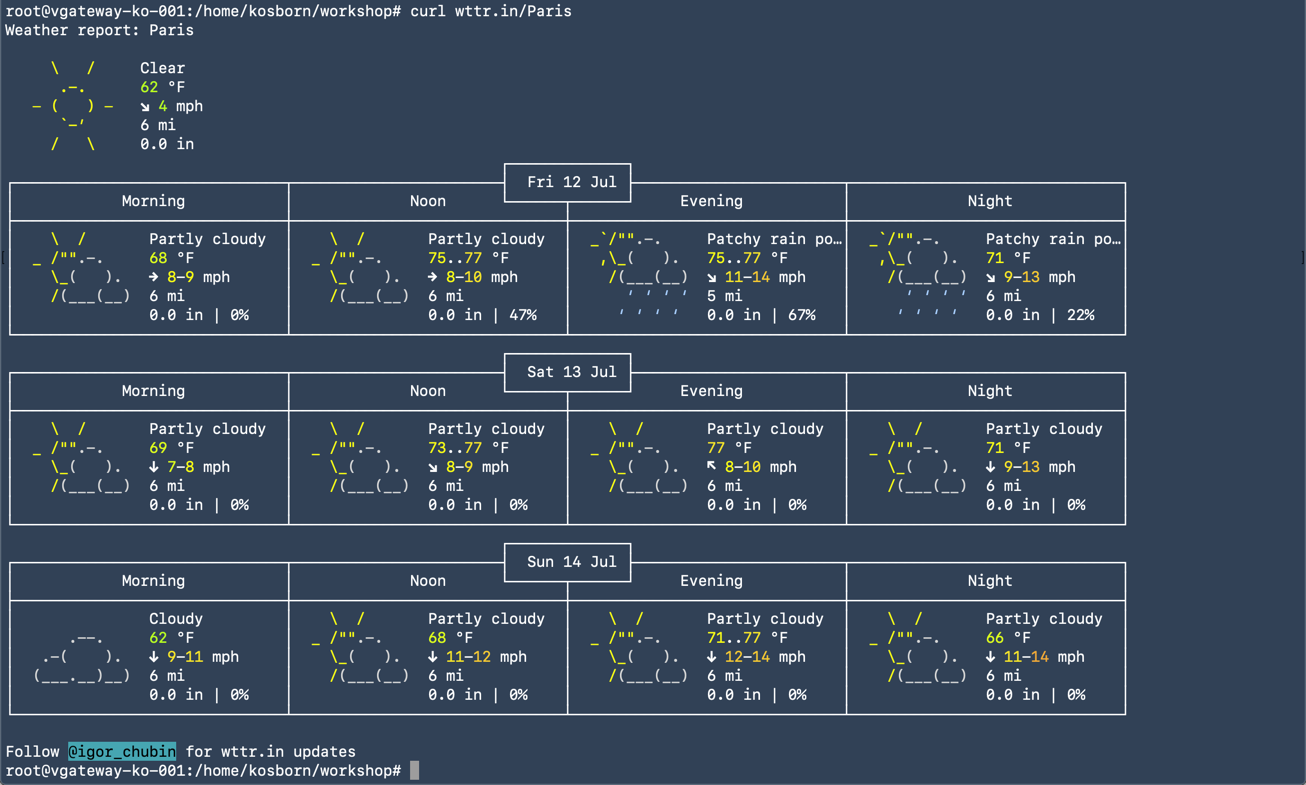The height and width of the screenshot is (785, 1306).
Task: Click the 62 °F current temperature
Action: coord(162,87)
